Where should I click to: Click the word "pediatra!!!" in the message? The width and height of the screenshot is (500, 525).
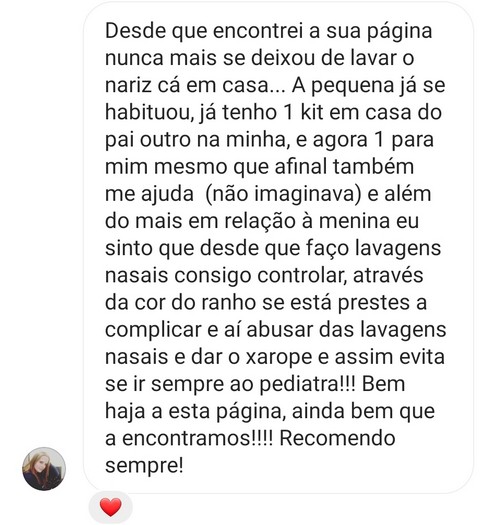coord(307,384)
